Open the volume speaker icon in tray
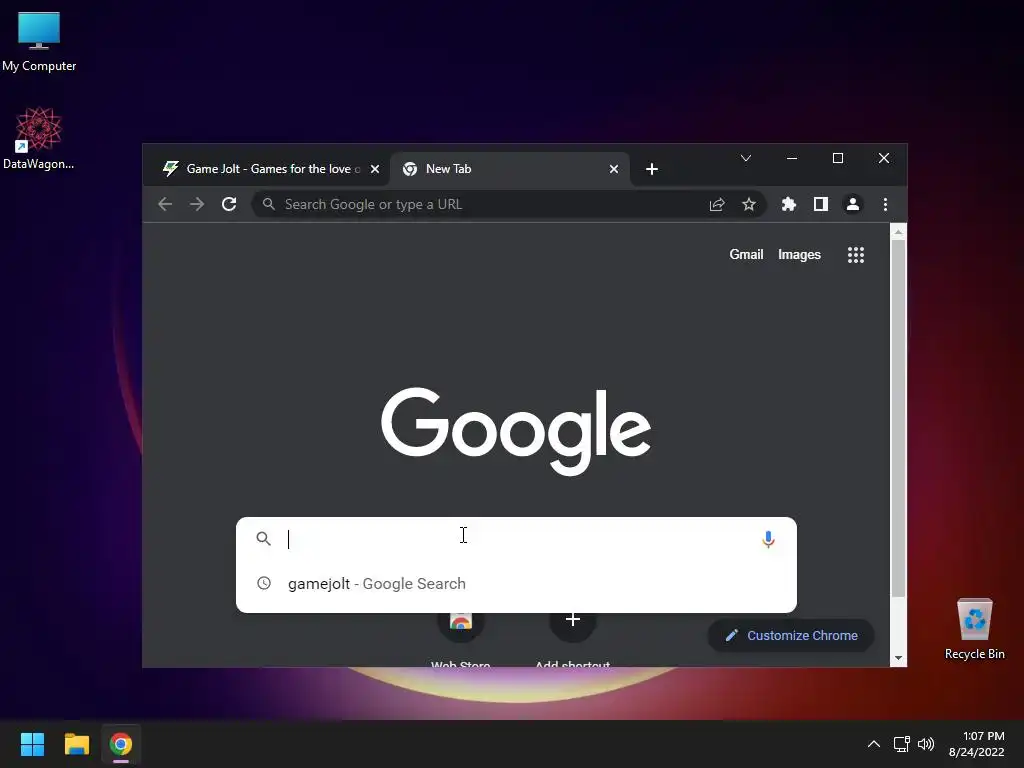This screenshot has width=1024, height=768. tap(925, 744)
